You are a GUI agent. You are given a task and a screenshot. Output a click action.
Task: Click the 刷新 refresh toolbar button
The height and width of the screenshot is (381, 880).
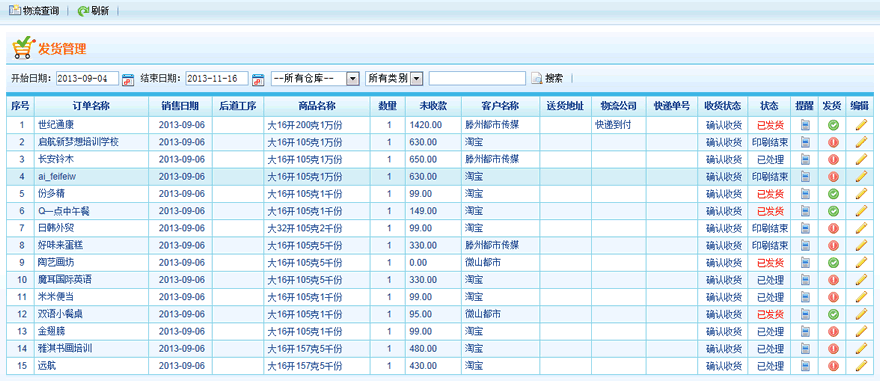tap(93, 11)
